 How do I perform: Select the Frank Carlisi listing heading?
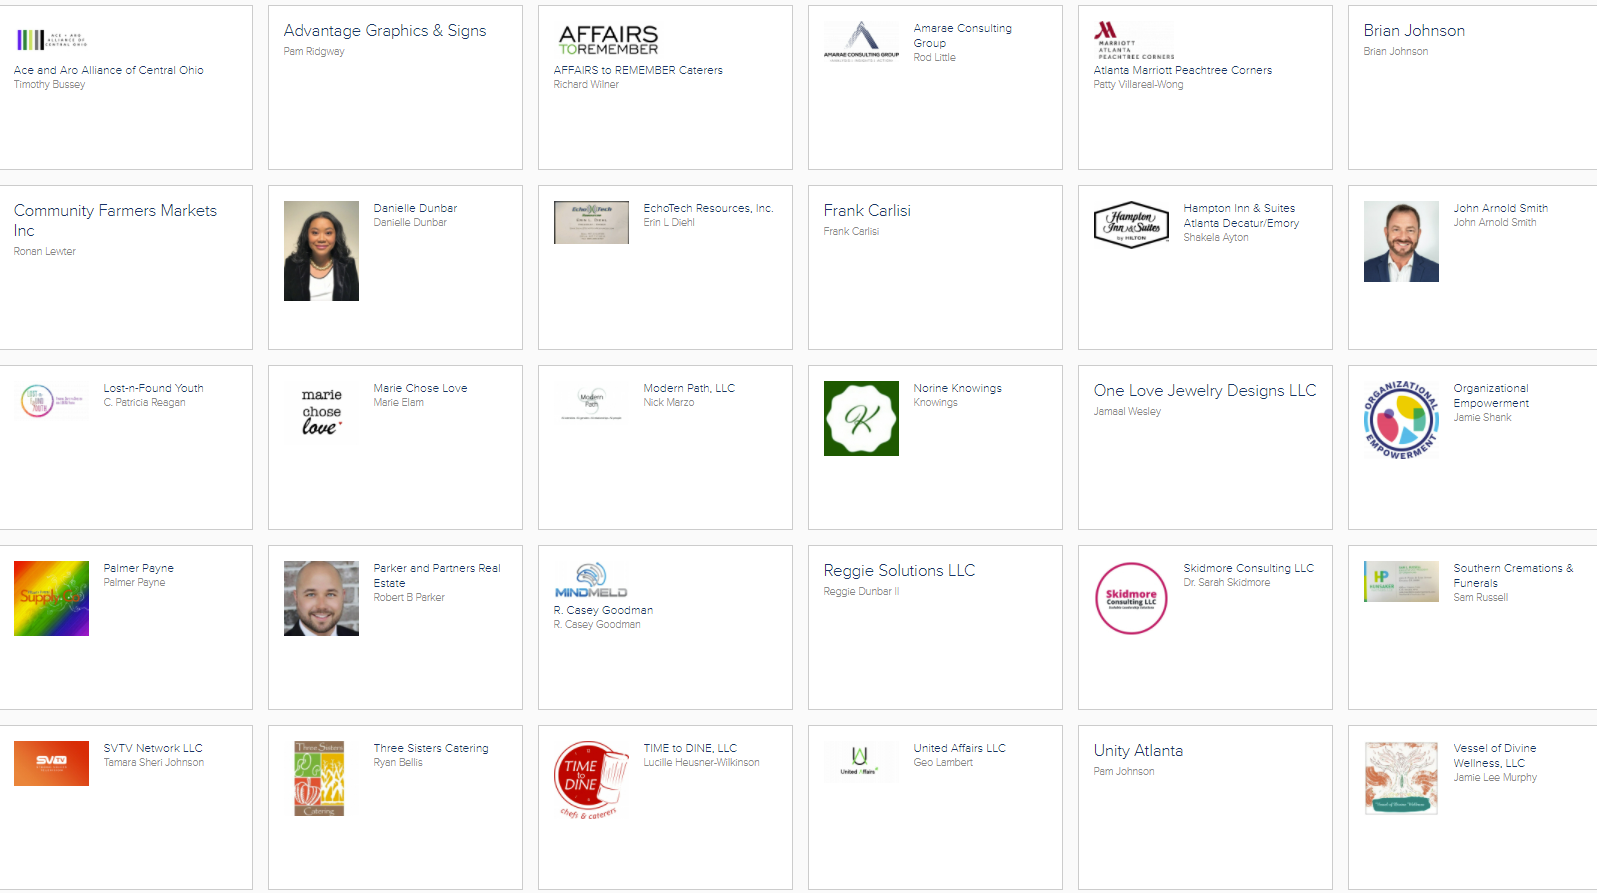click(867, 211)
